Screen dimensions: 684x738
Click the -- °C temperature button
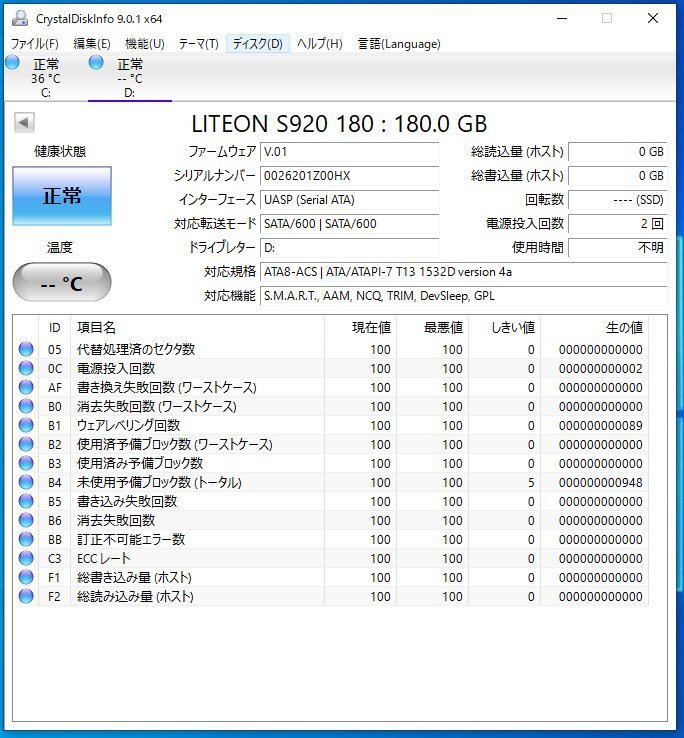(x=62, y=282)
